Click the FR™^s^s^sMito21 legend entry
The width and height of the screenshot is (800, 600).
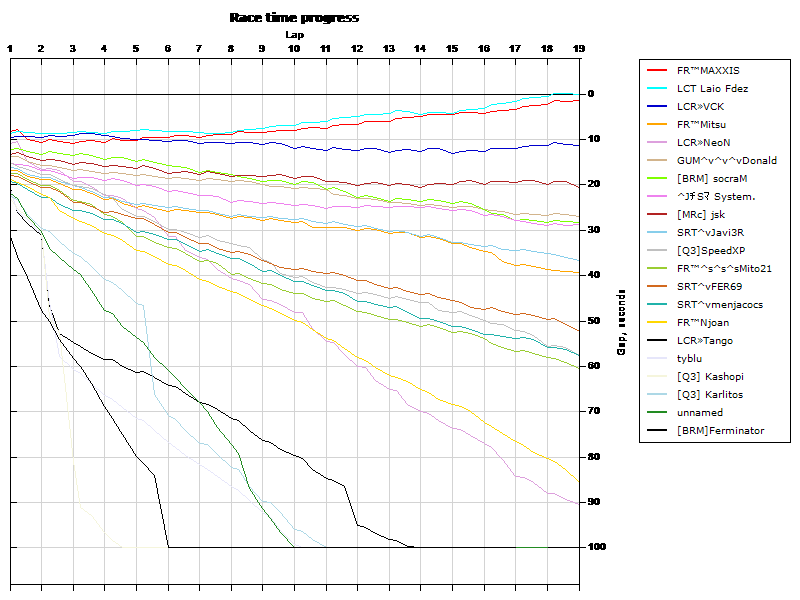723,269
